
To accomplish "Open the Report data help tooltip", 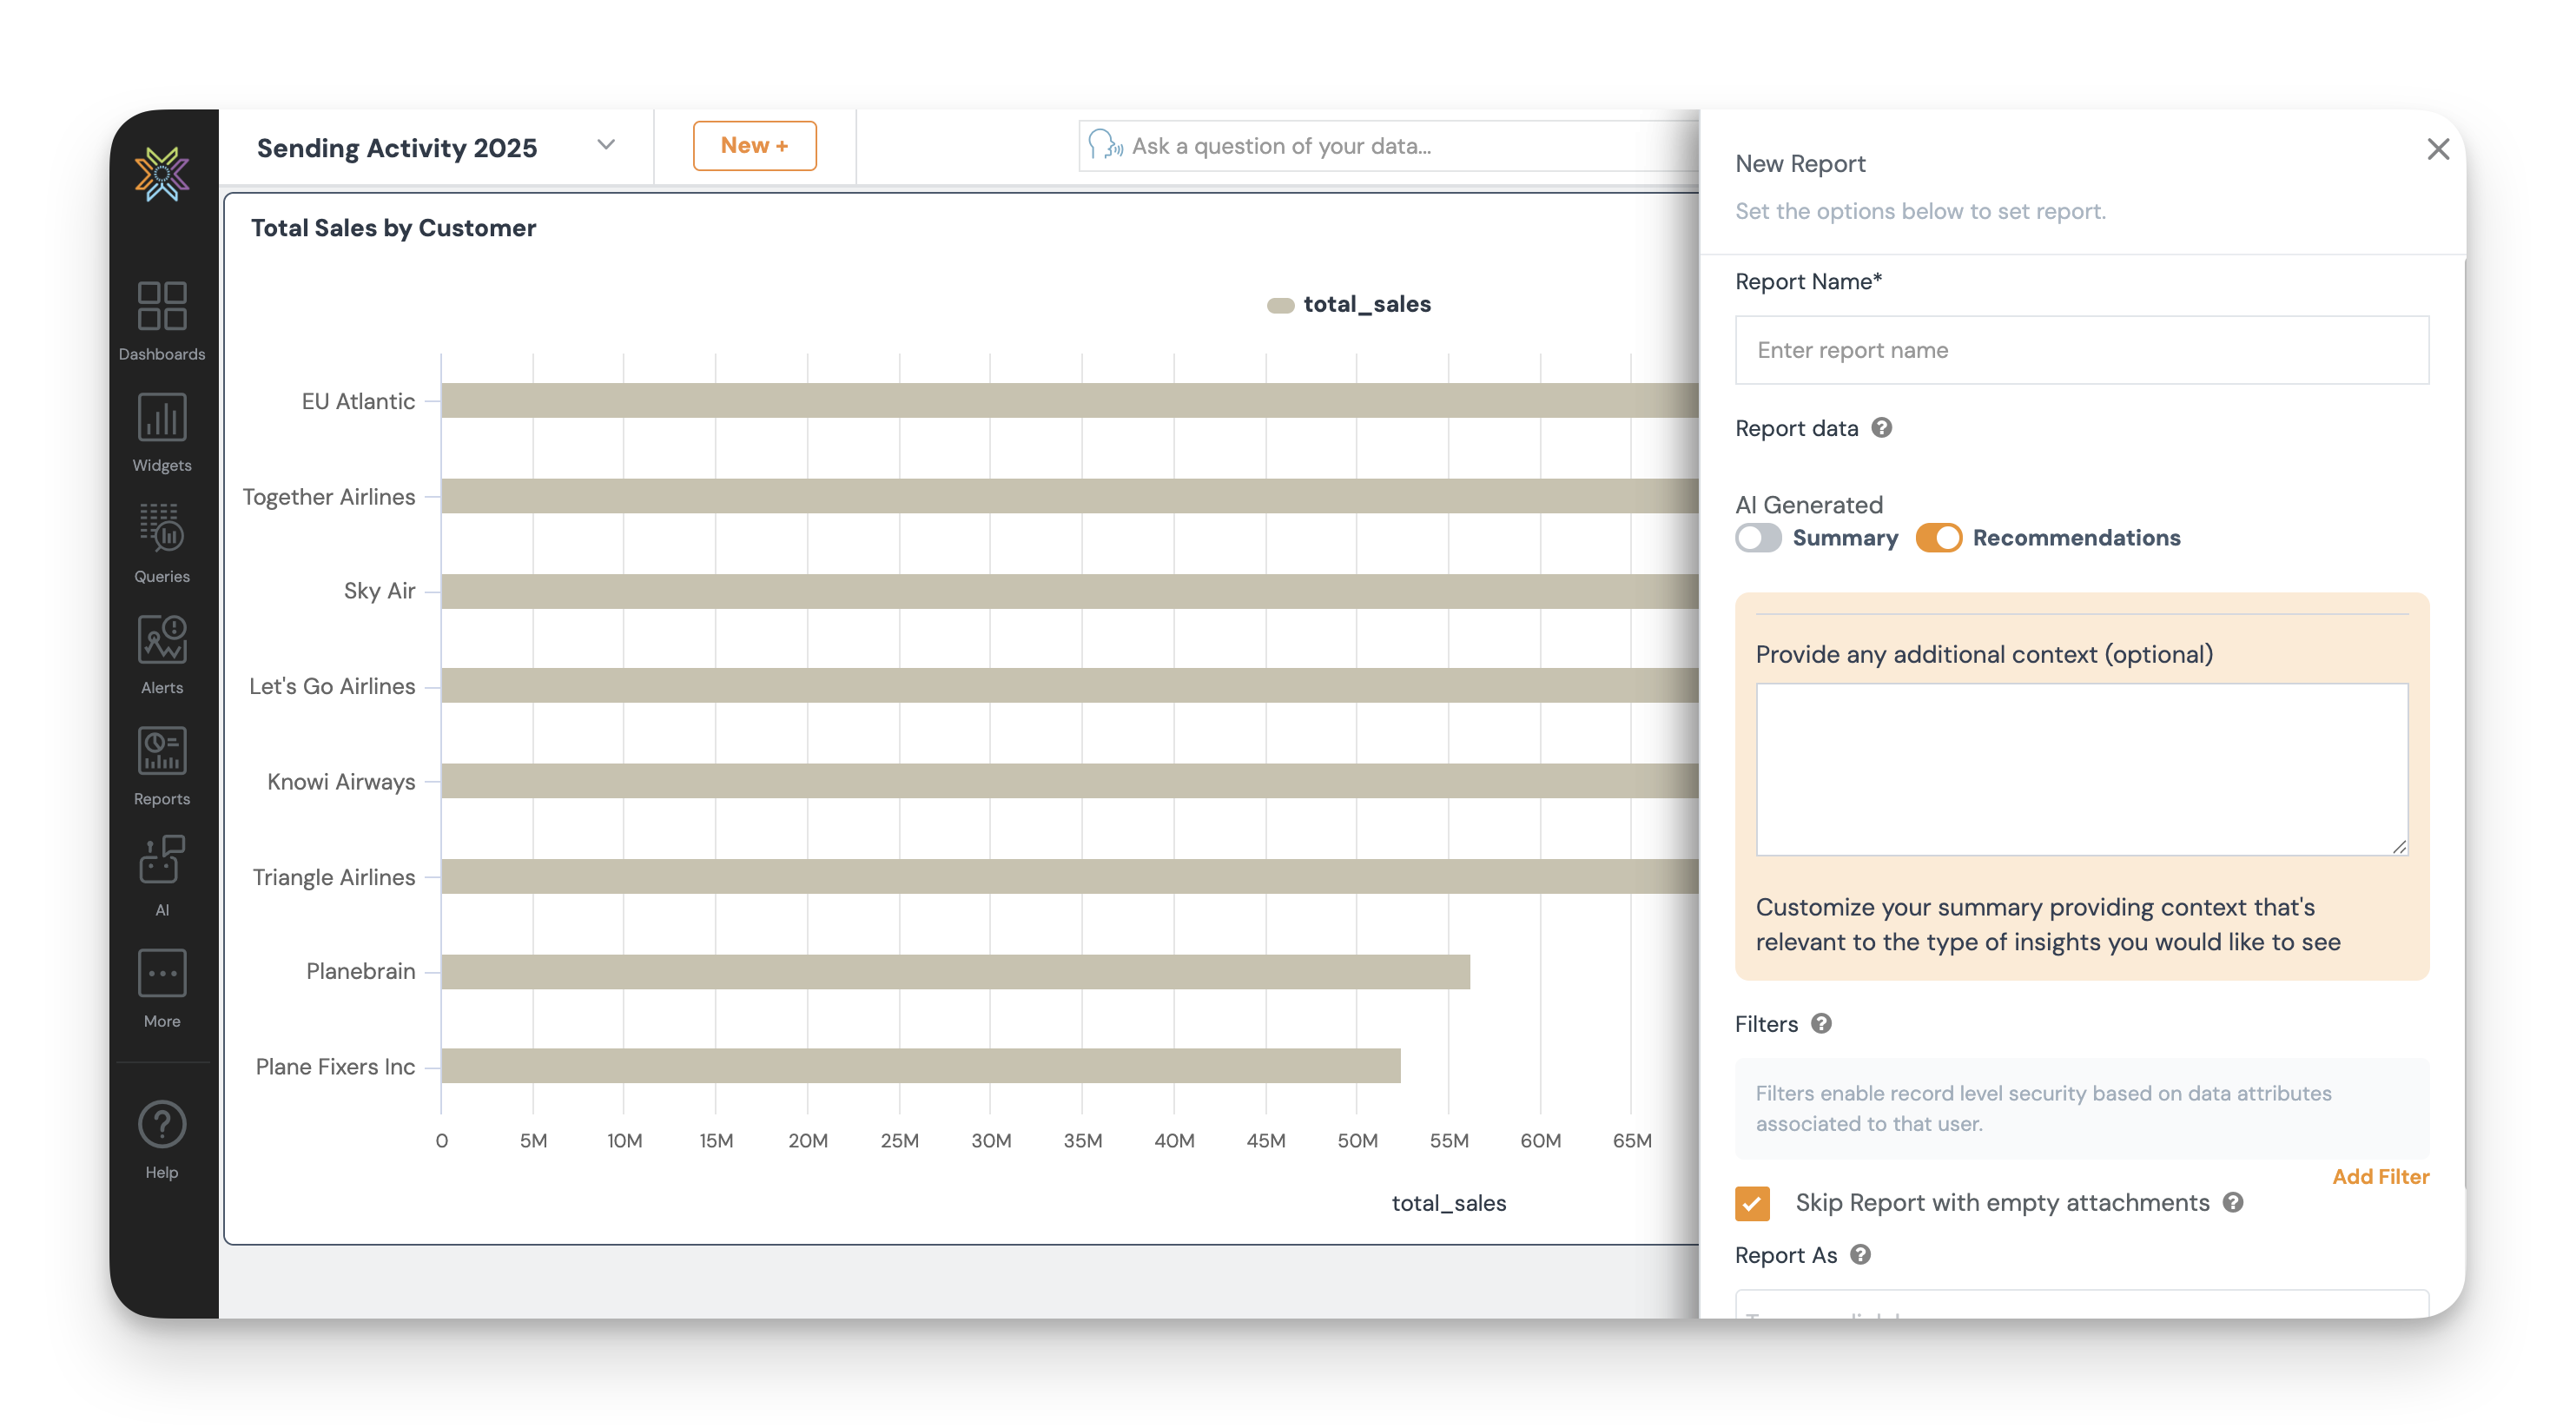I will [1883, 428].
